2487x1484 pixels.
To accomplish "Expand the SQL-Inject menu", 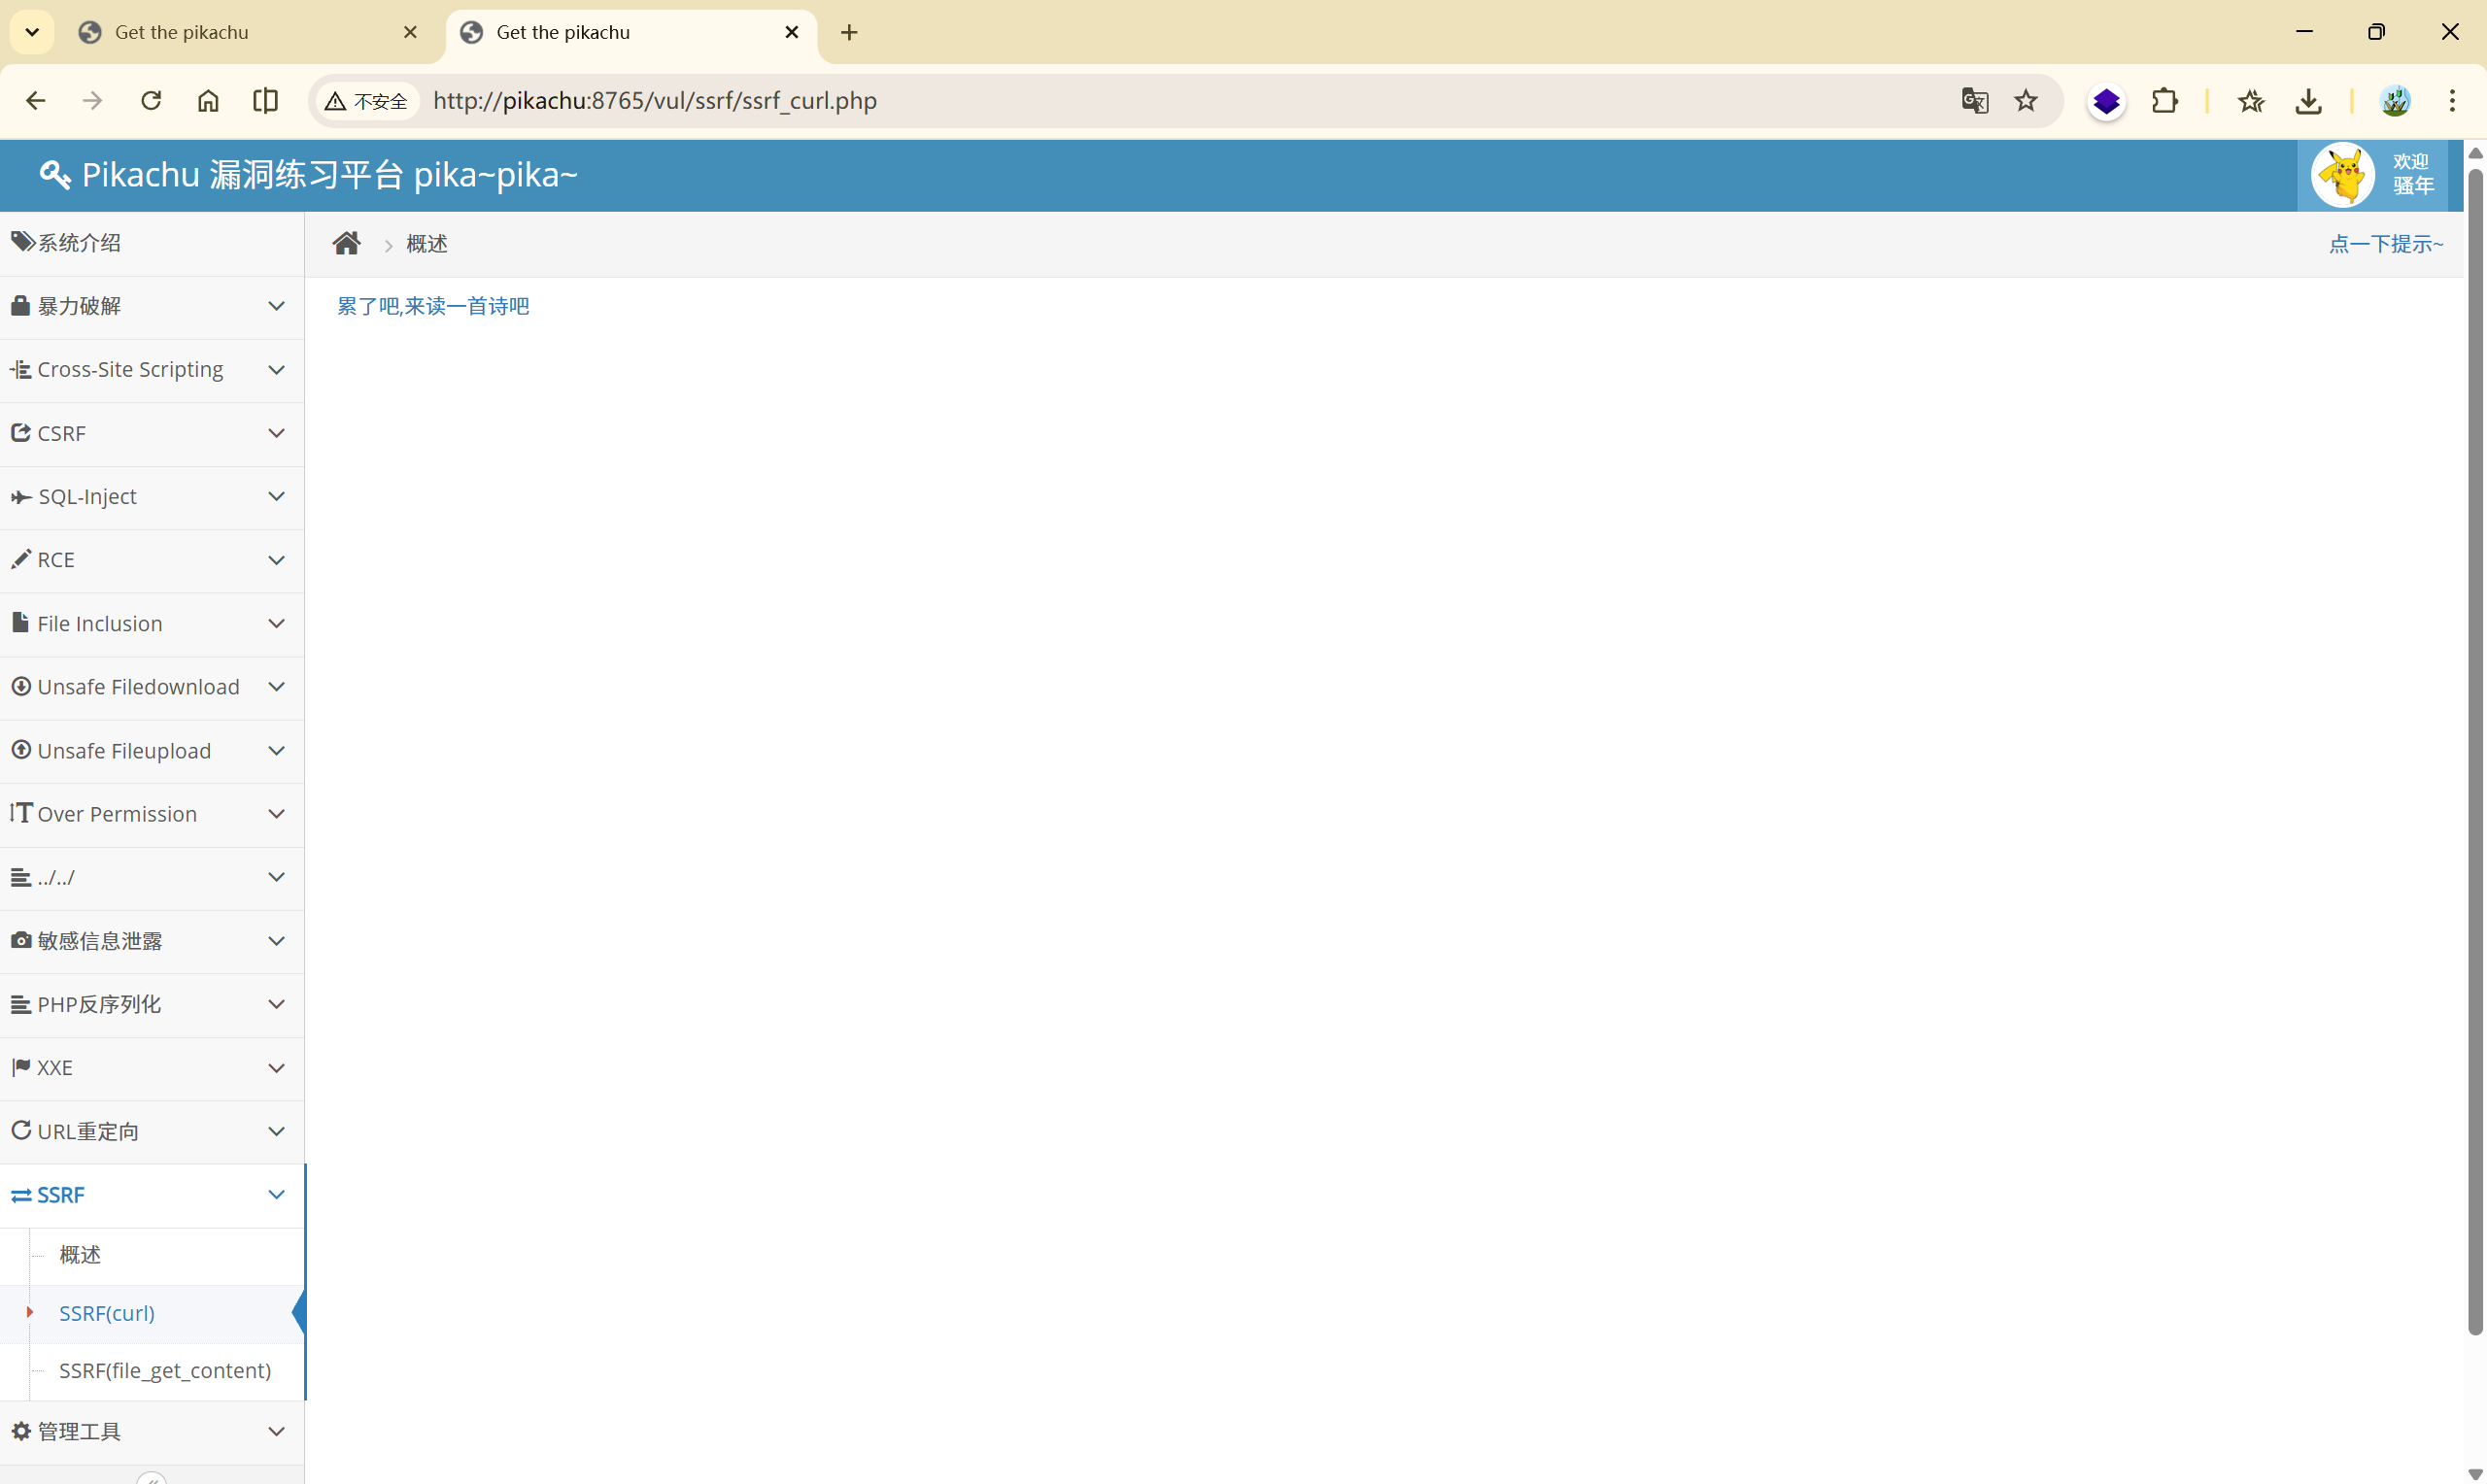I will pos(151,497).
